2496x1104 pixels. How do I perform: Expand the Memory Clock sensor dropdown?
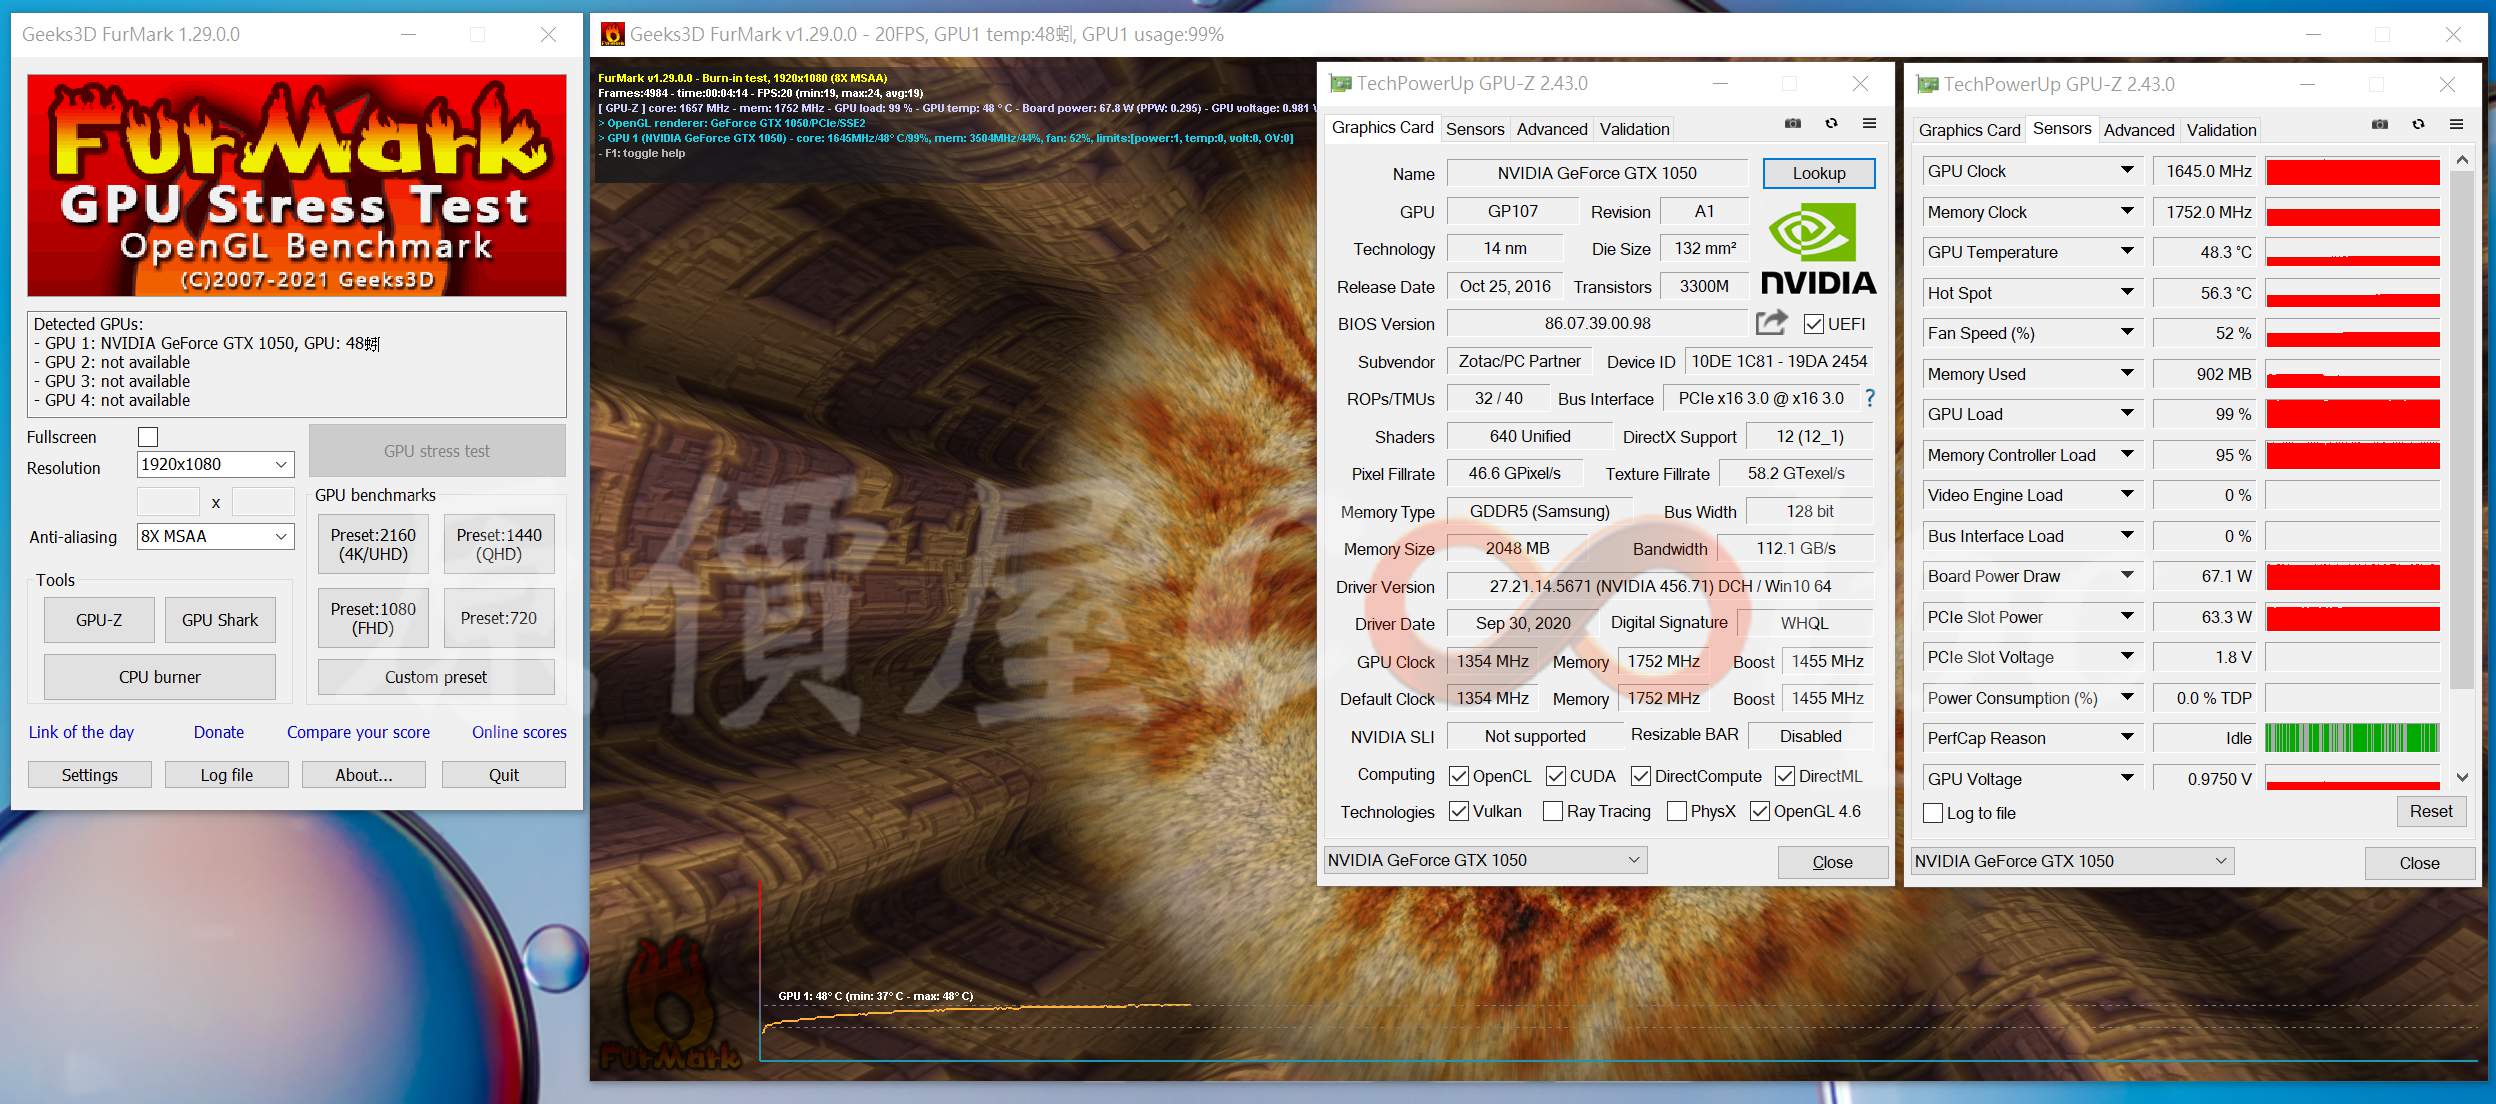[2127, 212]
